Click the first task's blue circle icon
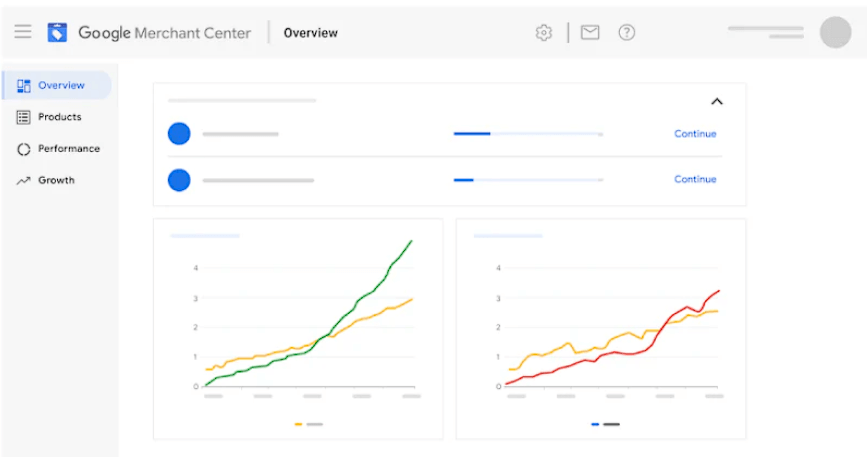Screen dimensions: 867x457 tap(179, 134)
